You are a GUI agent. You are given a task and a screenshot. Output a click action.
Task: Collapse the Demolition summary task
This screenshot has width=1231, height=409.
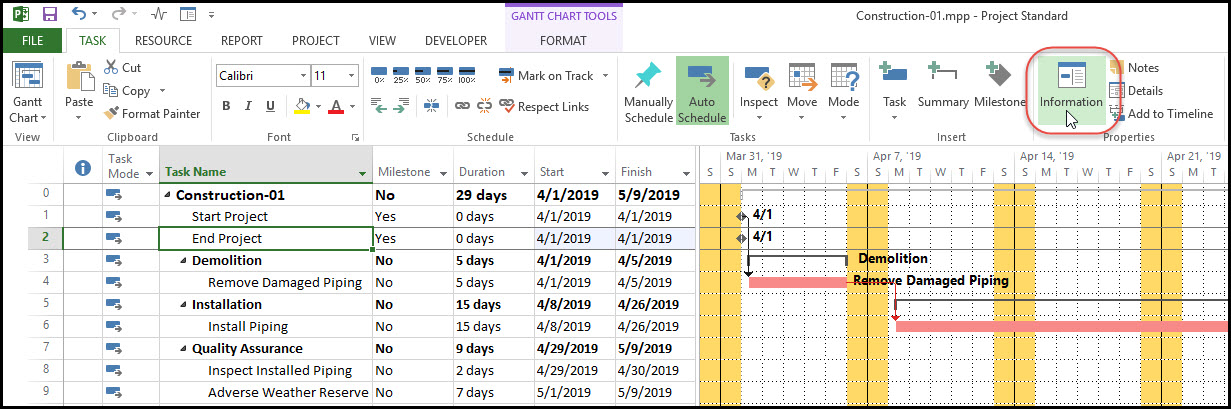(x=183, y=261)
